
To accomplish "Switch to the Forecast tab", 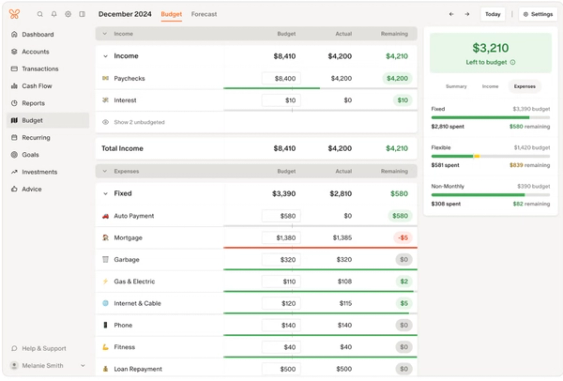I will 204,14.
